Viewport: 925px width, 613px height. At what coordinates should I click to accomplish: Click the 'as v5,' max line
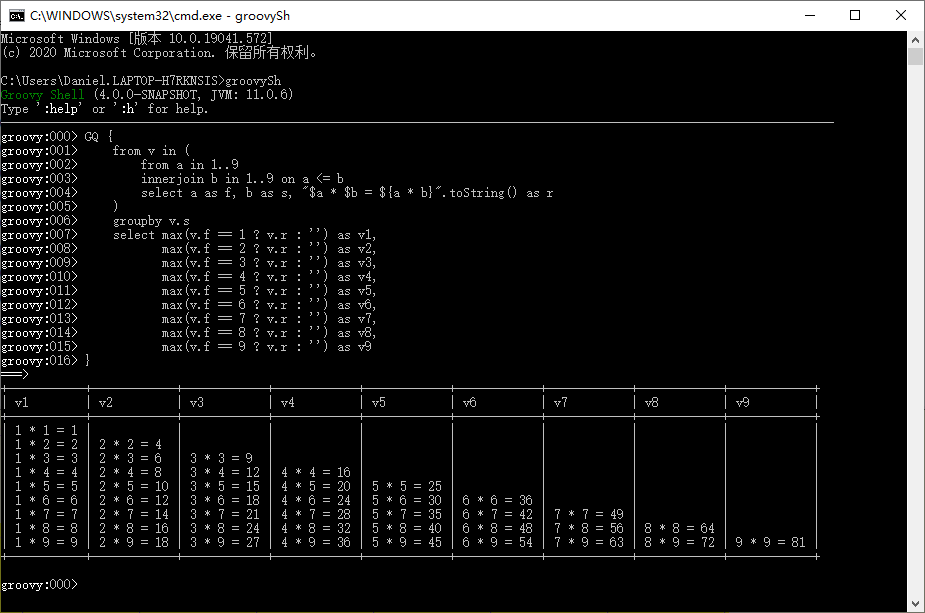(x=268, y=291)
